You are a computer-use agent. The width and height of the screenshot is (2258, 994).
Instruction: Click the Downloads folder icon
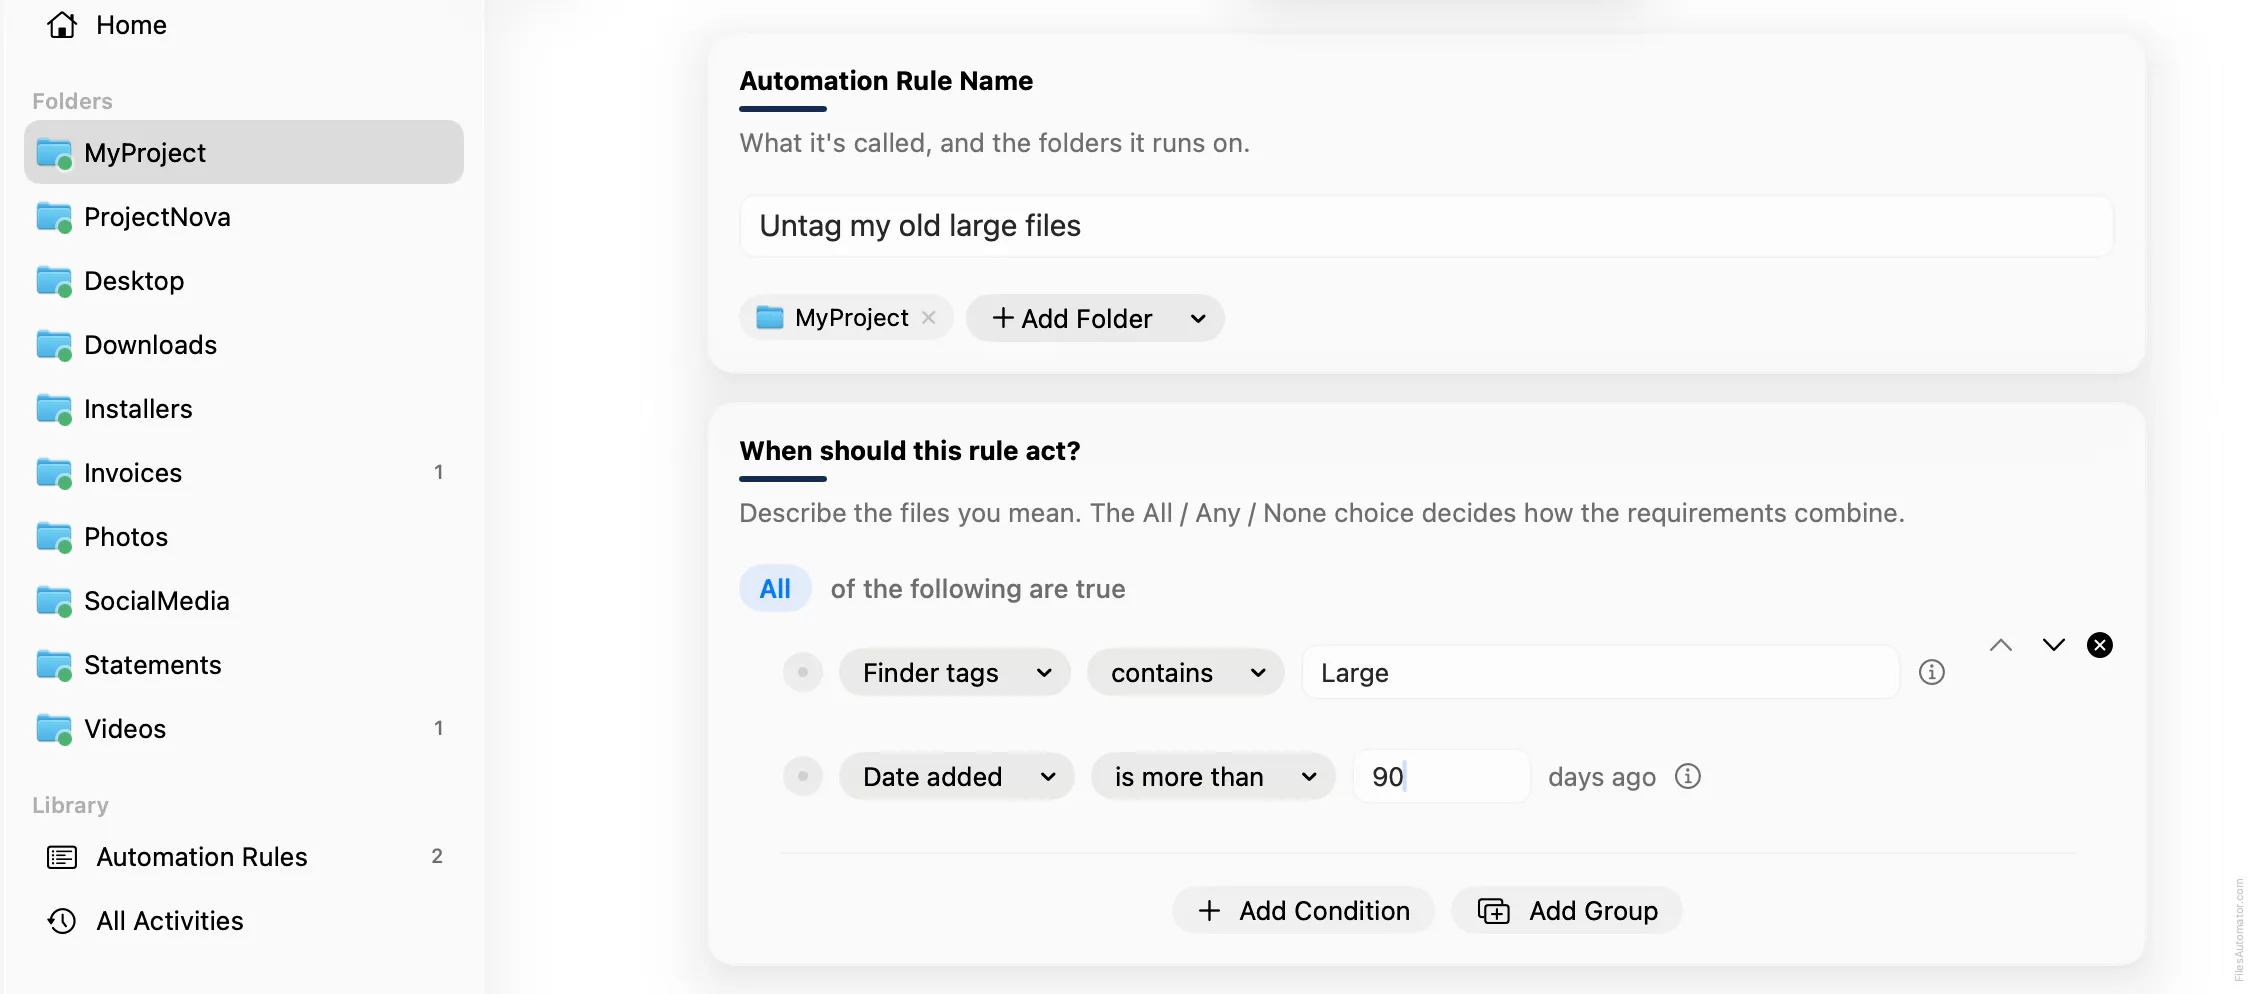(x=54, y=345)
